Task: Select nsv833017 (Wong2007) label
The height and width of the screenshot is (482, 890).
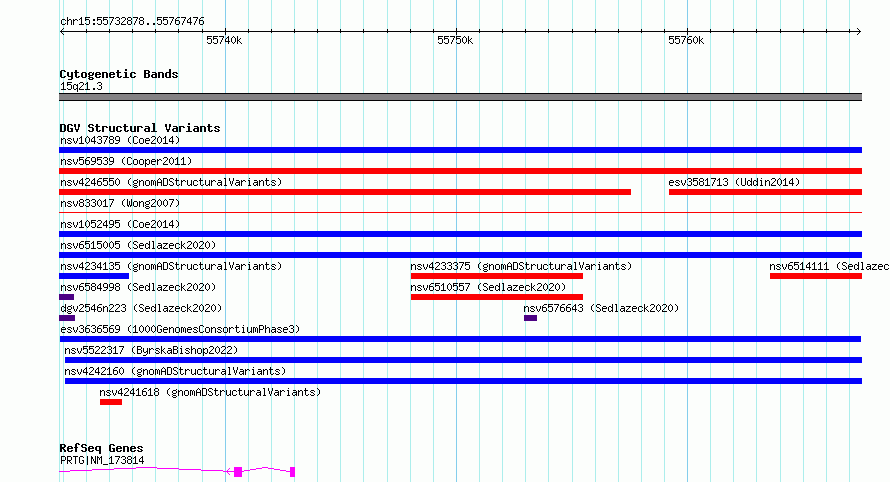Action: coord(120,203)
